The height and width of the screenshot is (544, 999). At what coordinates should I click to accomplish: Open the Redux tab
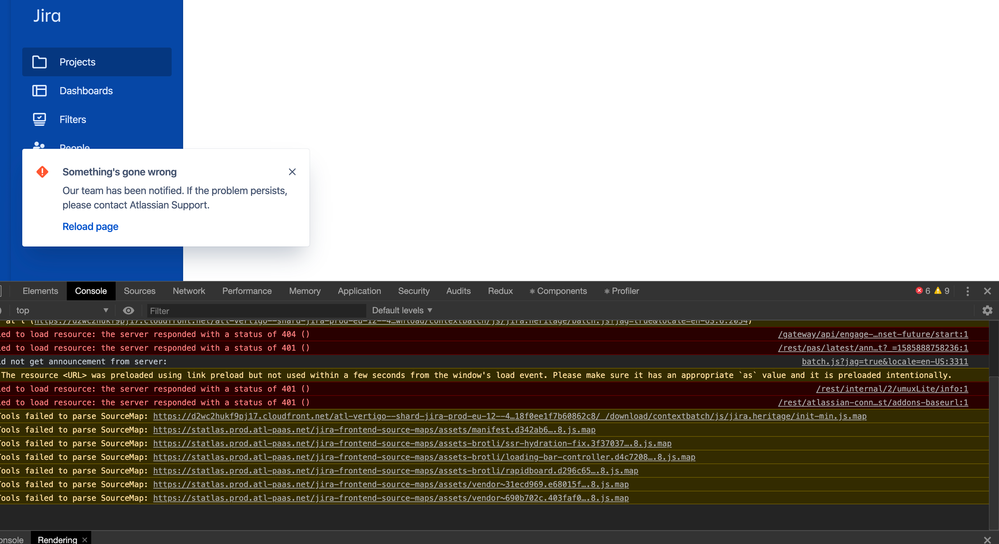(500, 291)
